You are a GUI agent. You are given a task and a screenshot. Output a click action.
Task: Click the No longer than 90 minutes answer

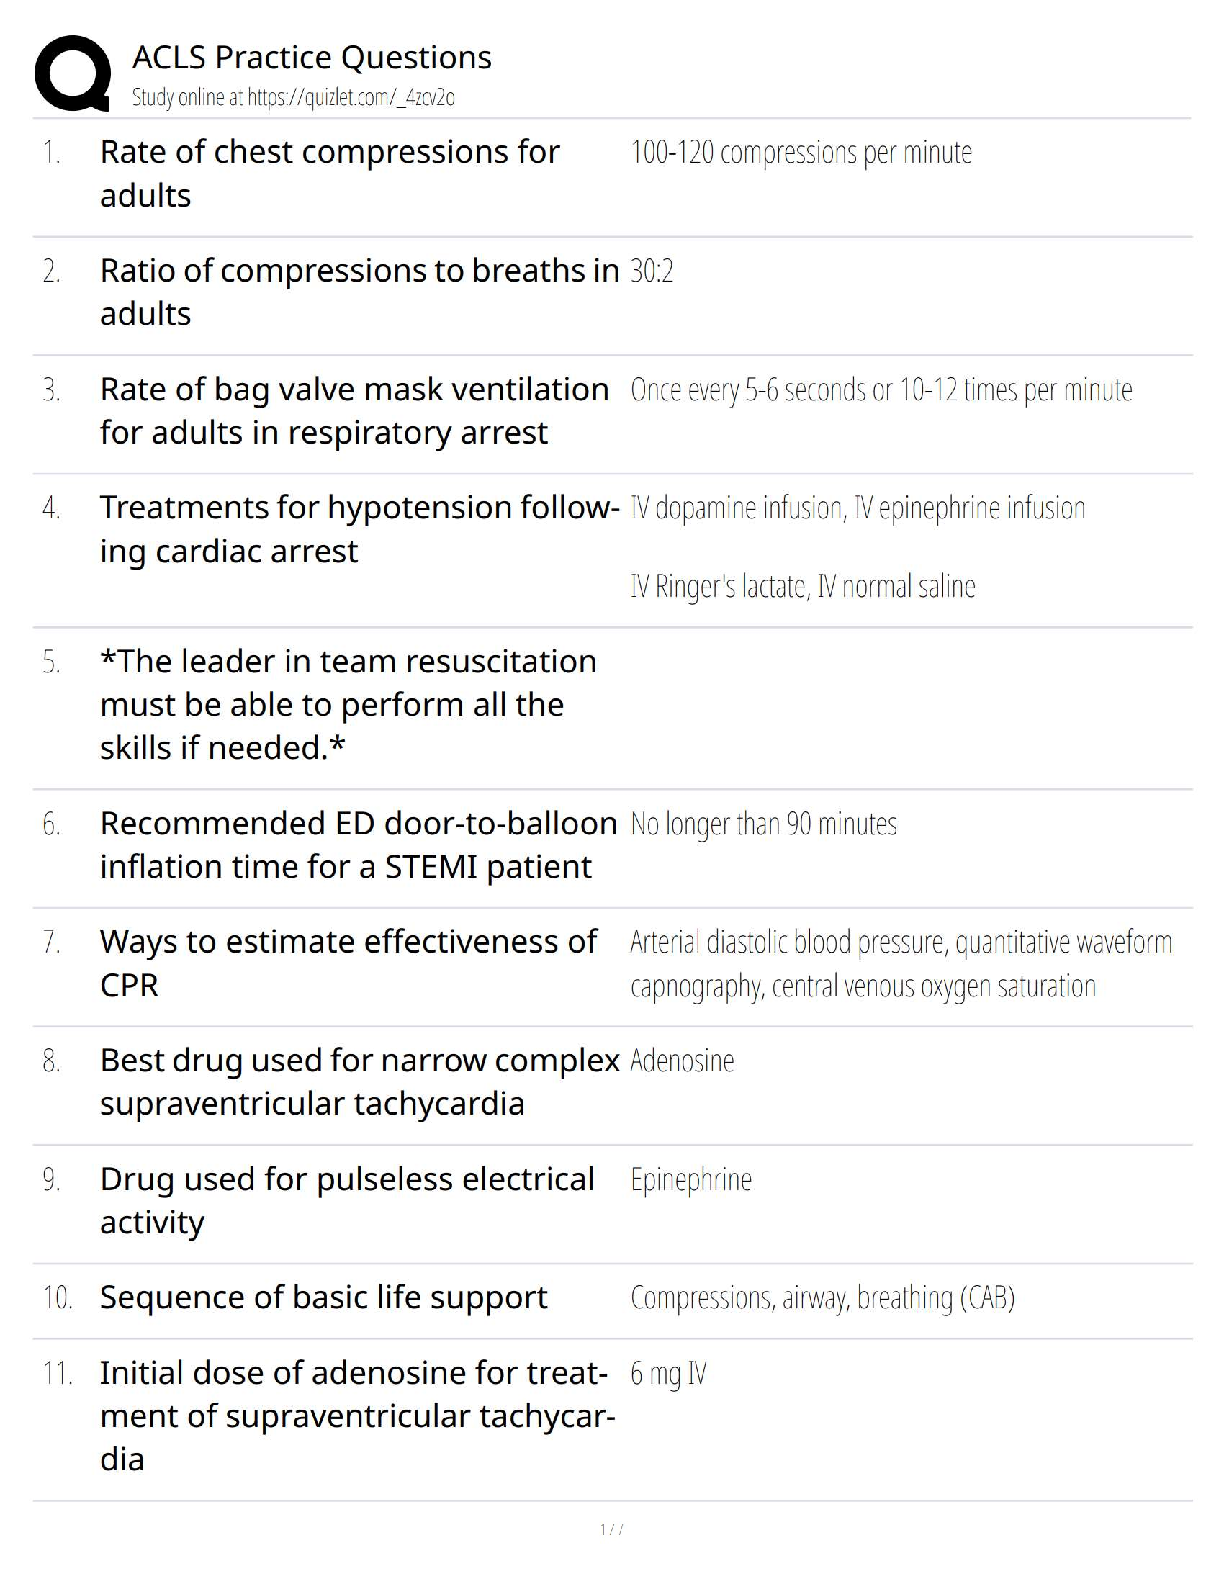point(763,824)
